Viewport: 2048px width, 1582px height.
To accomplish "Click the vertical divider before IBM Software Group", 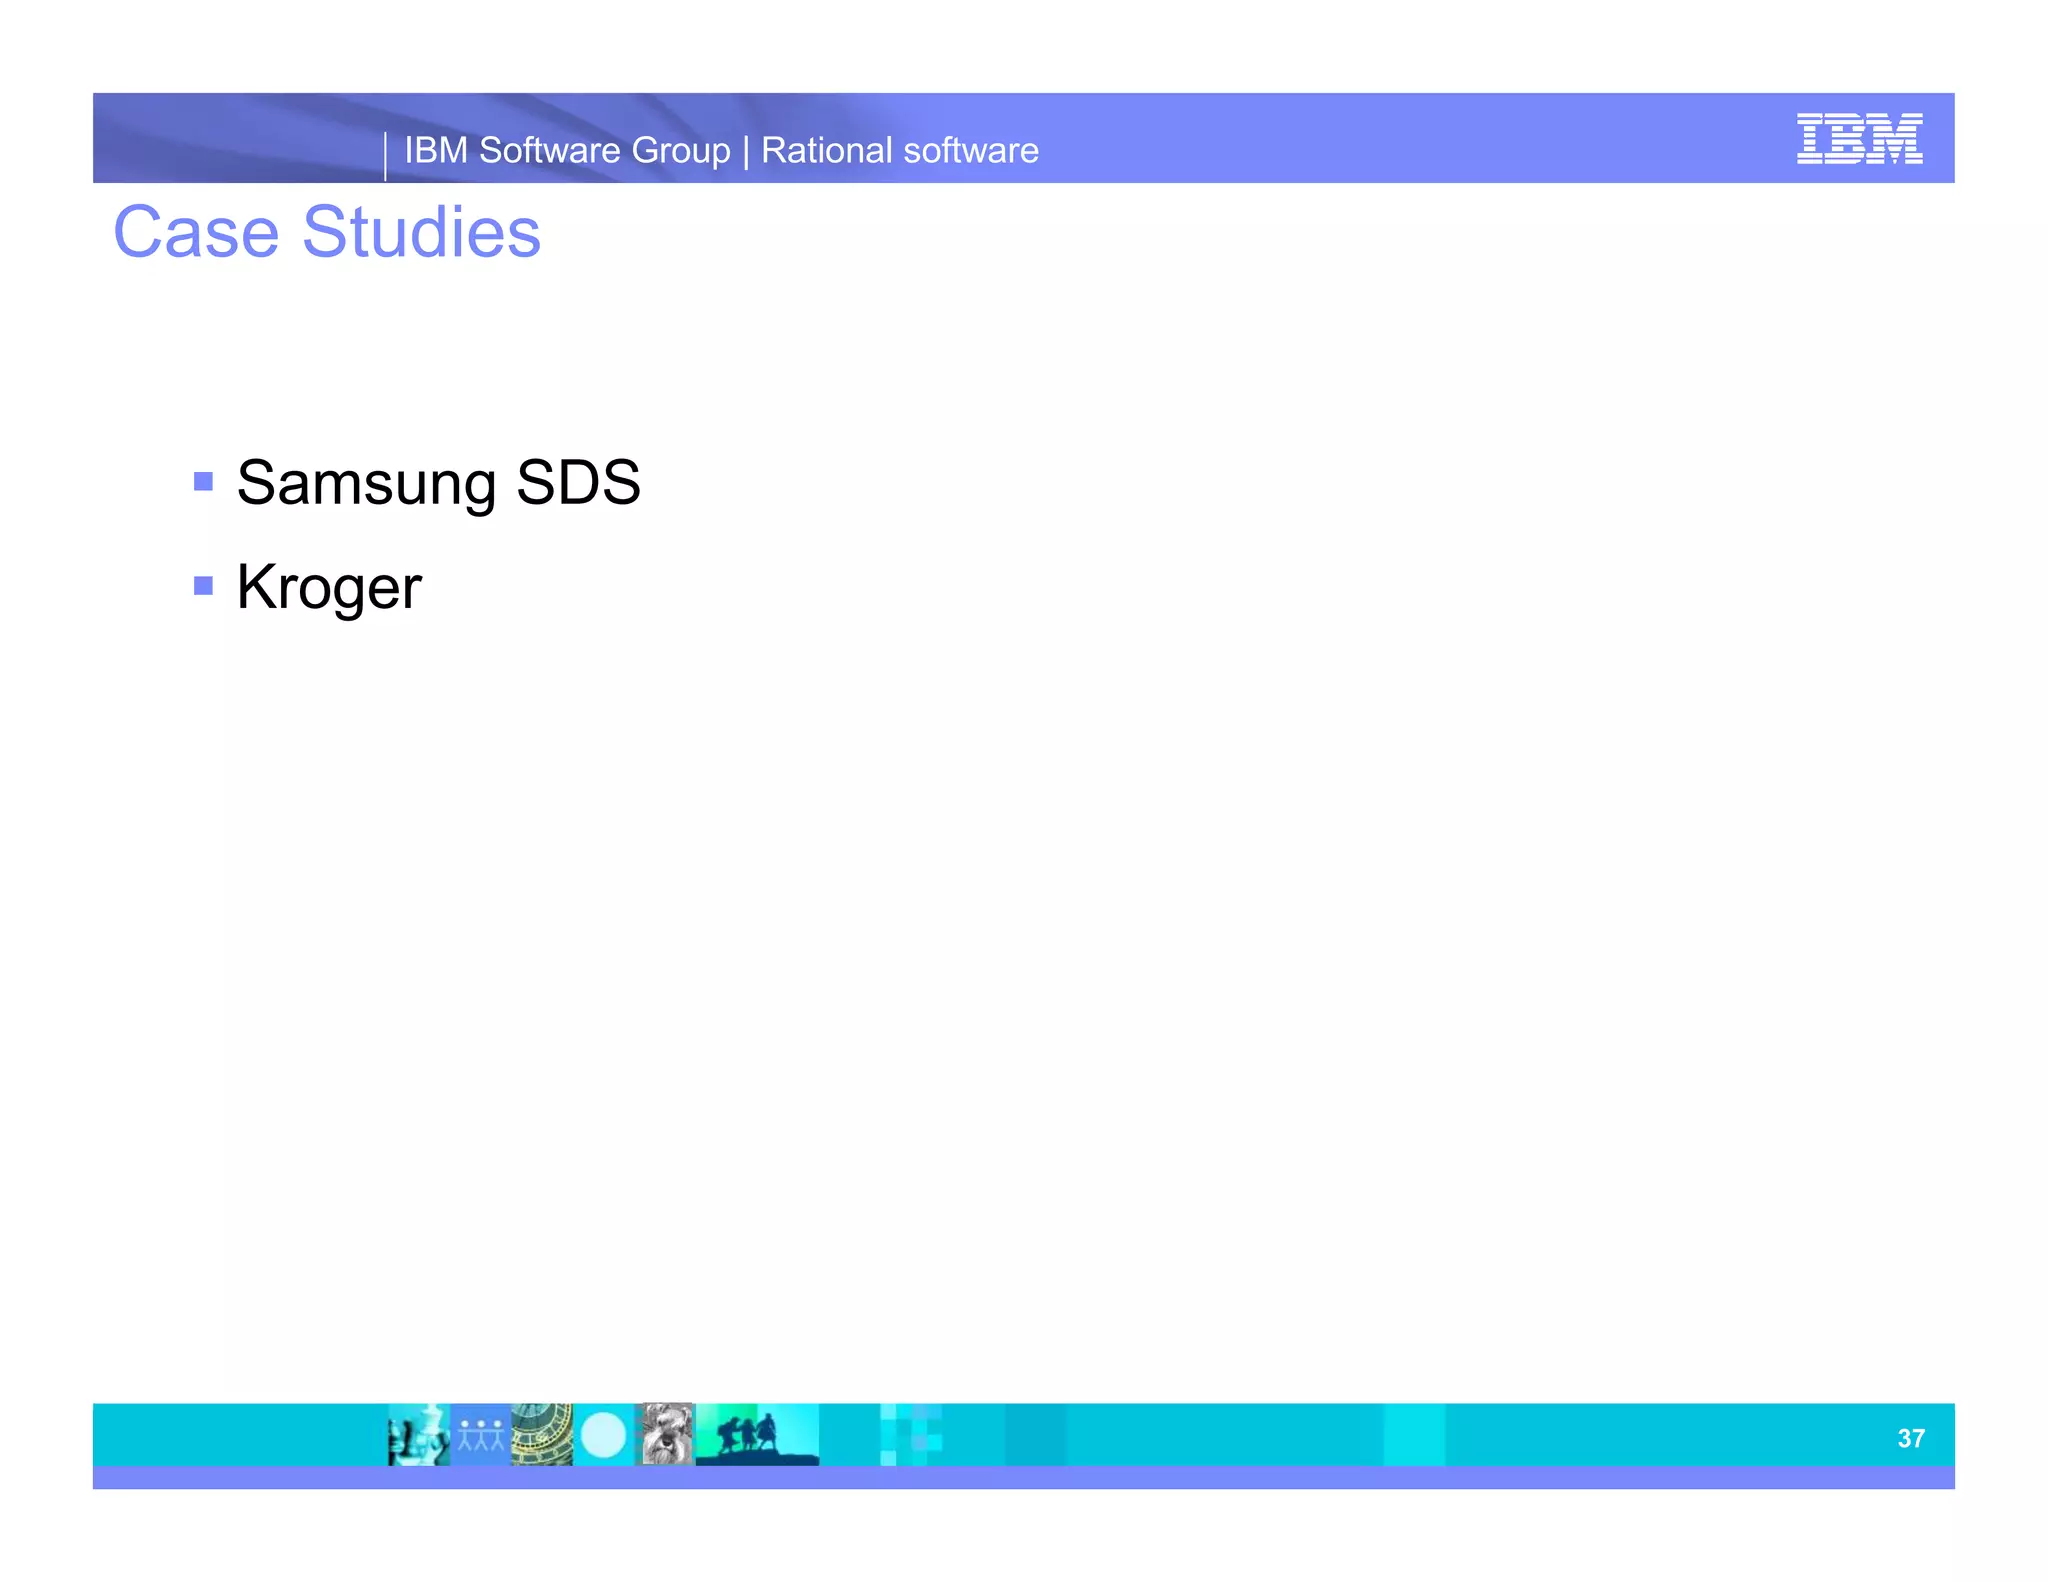I will tap(385, 156).
